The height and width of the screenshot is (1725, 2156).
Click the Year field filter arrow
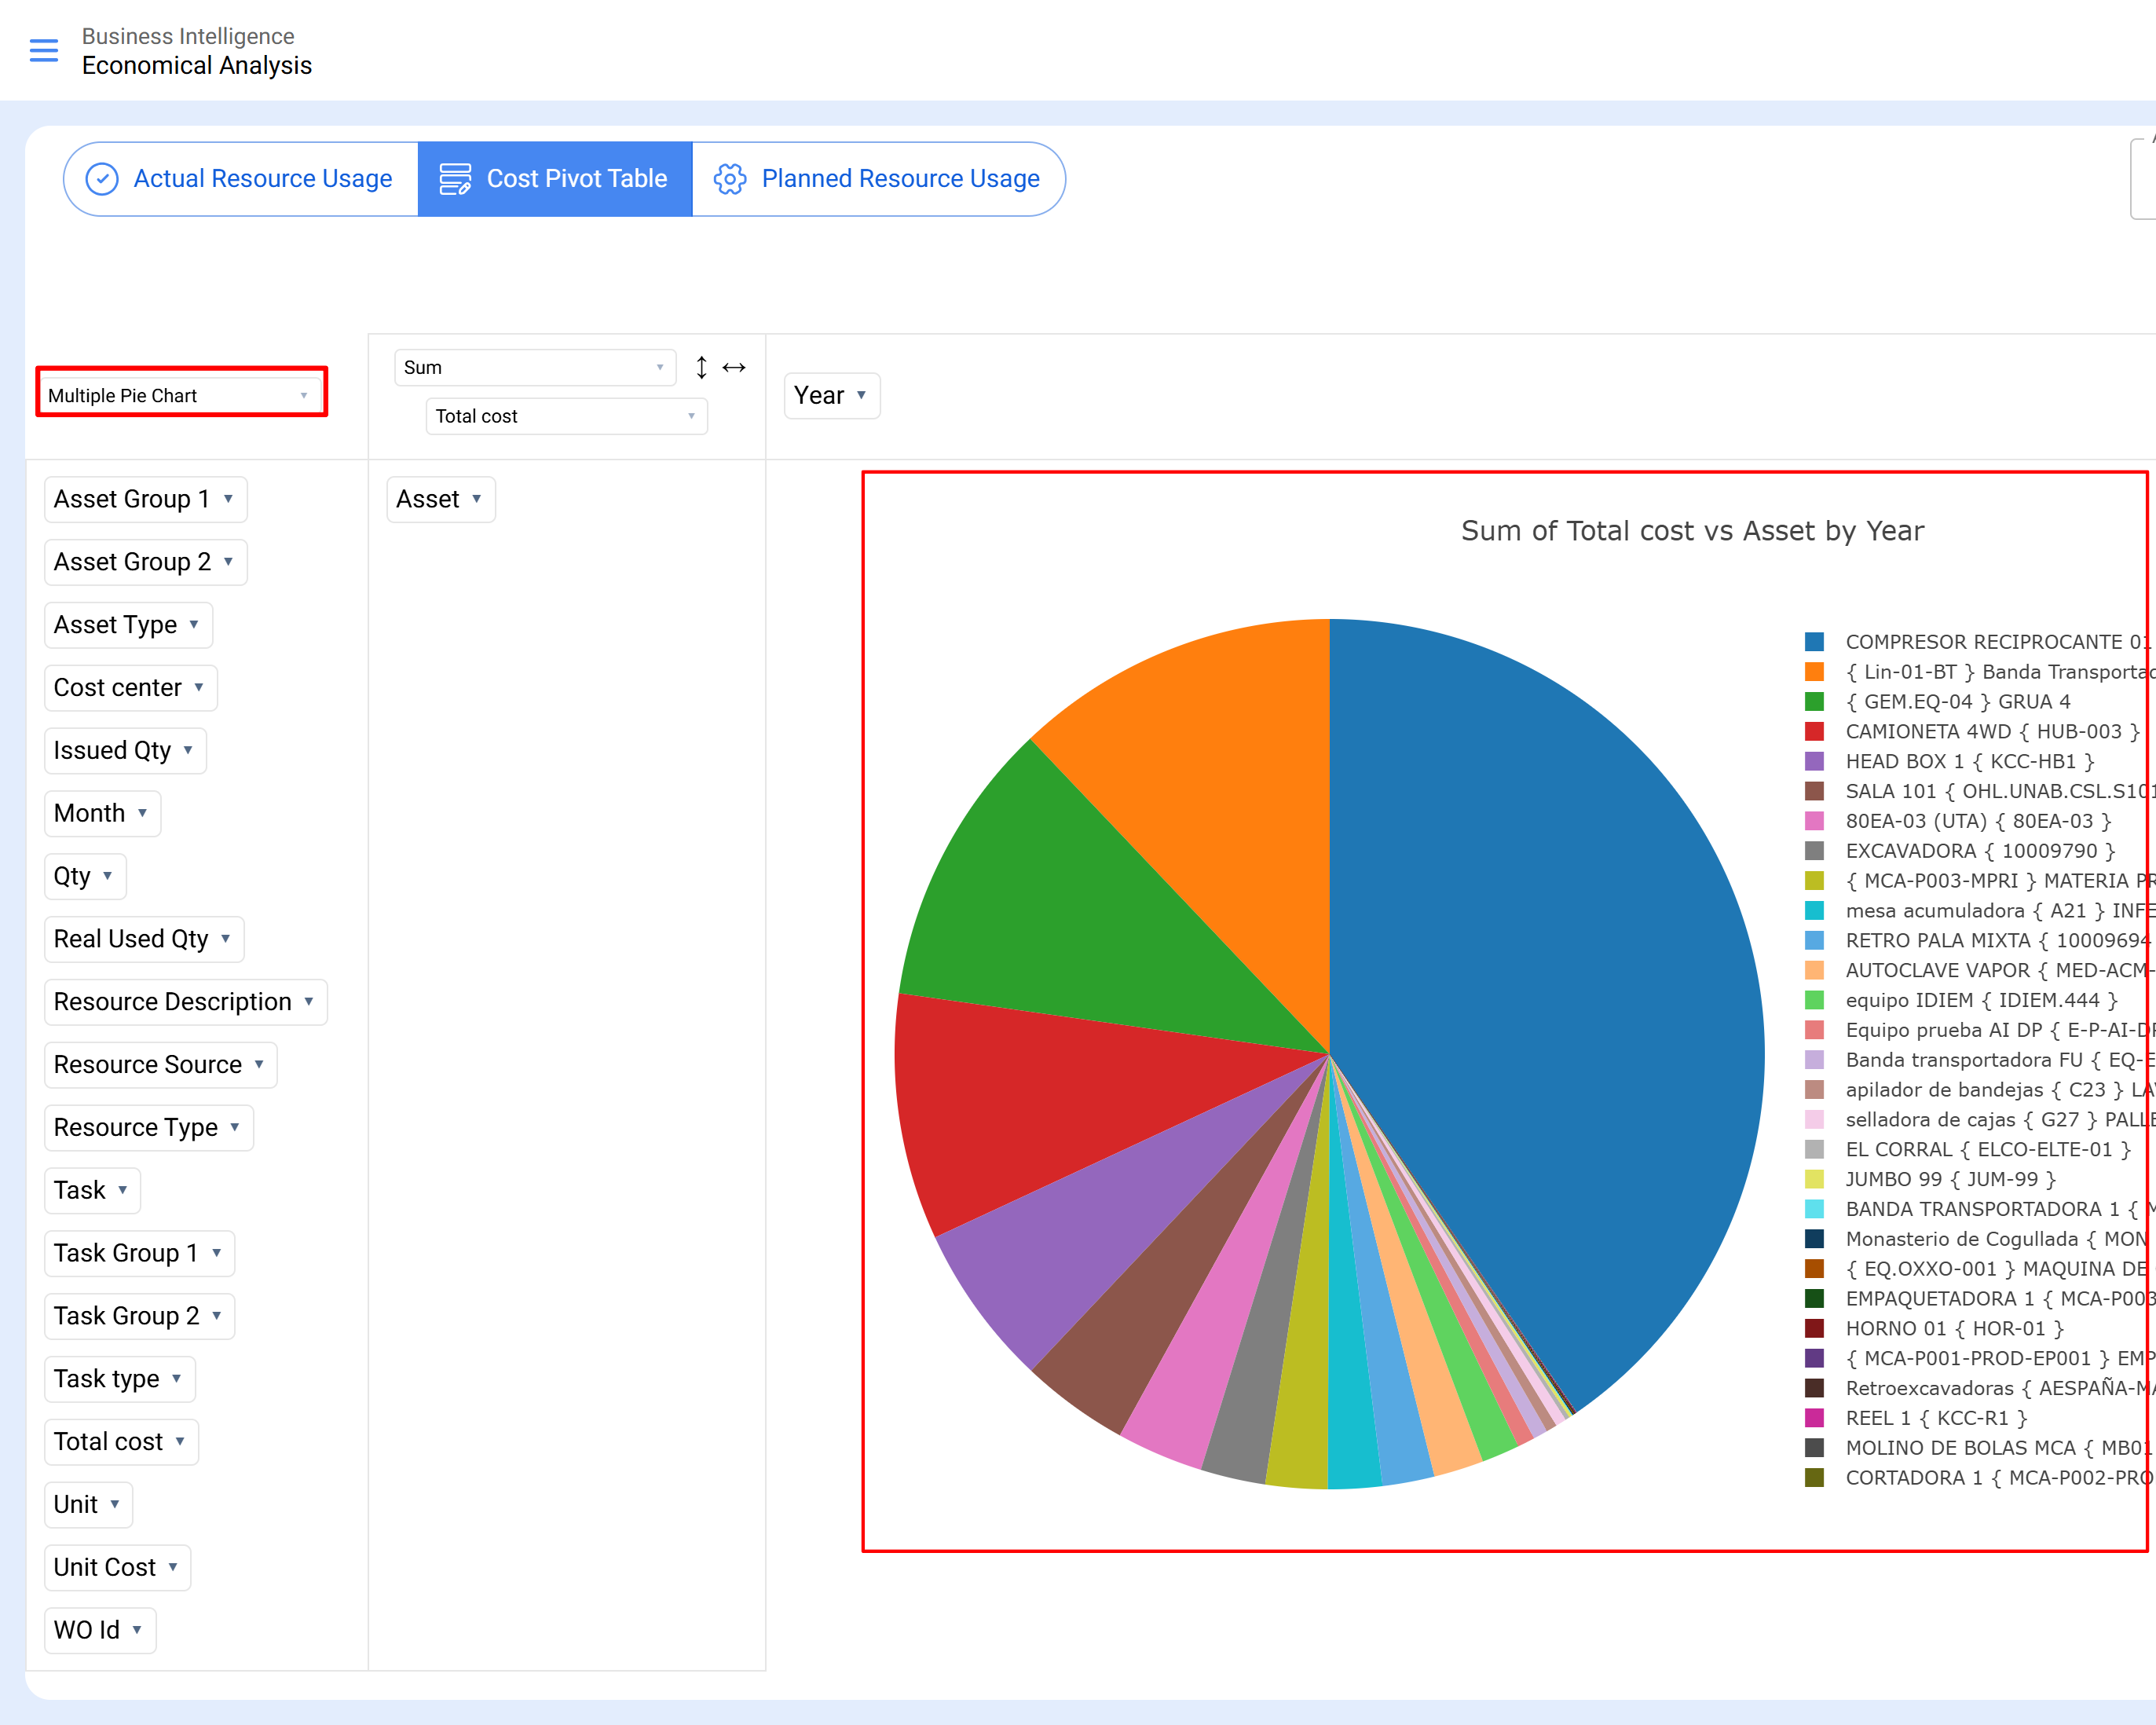click(x=862, y=396)
